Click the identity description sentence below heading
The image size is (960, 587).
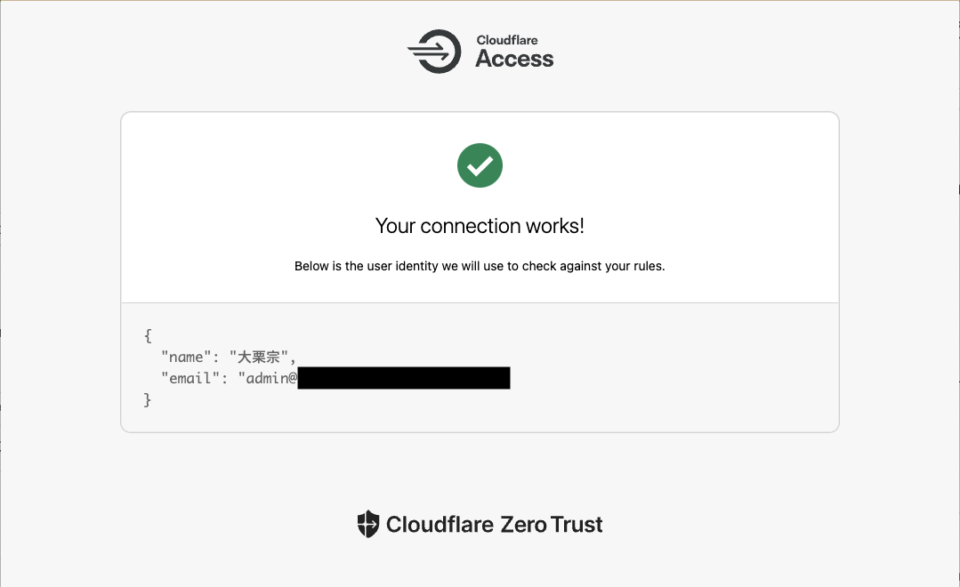pyautogui.click(x=480, y=266)
